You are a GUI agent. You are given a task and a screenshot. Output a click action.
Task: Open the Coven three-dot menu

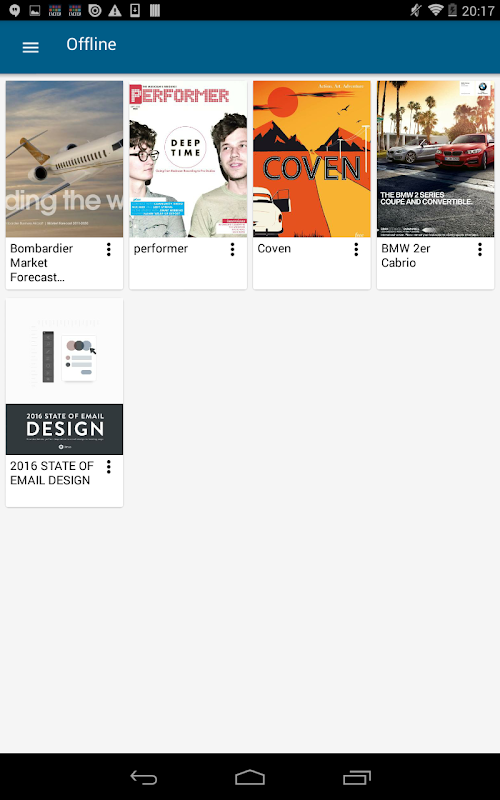[356, 249]
